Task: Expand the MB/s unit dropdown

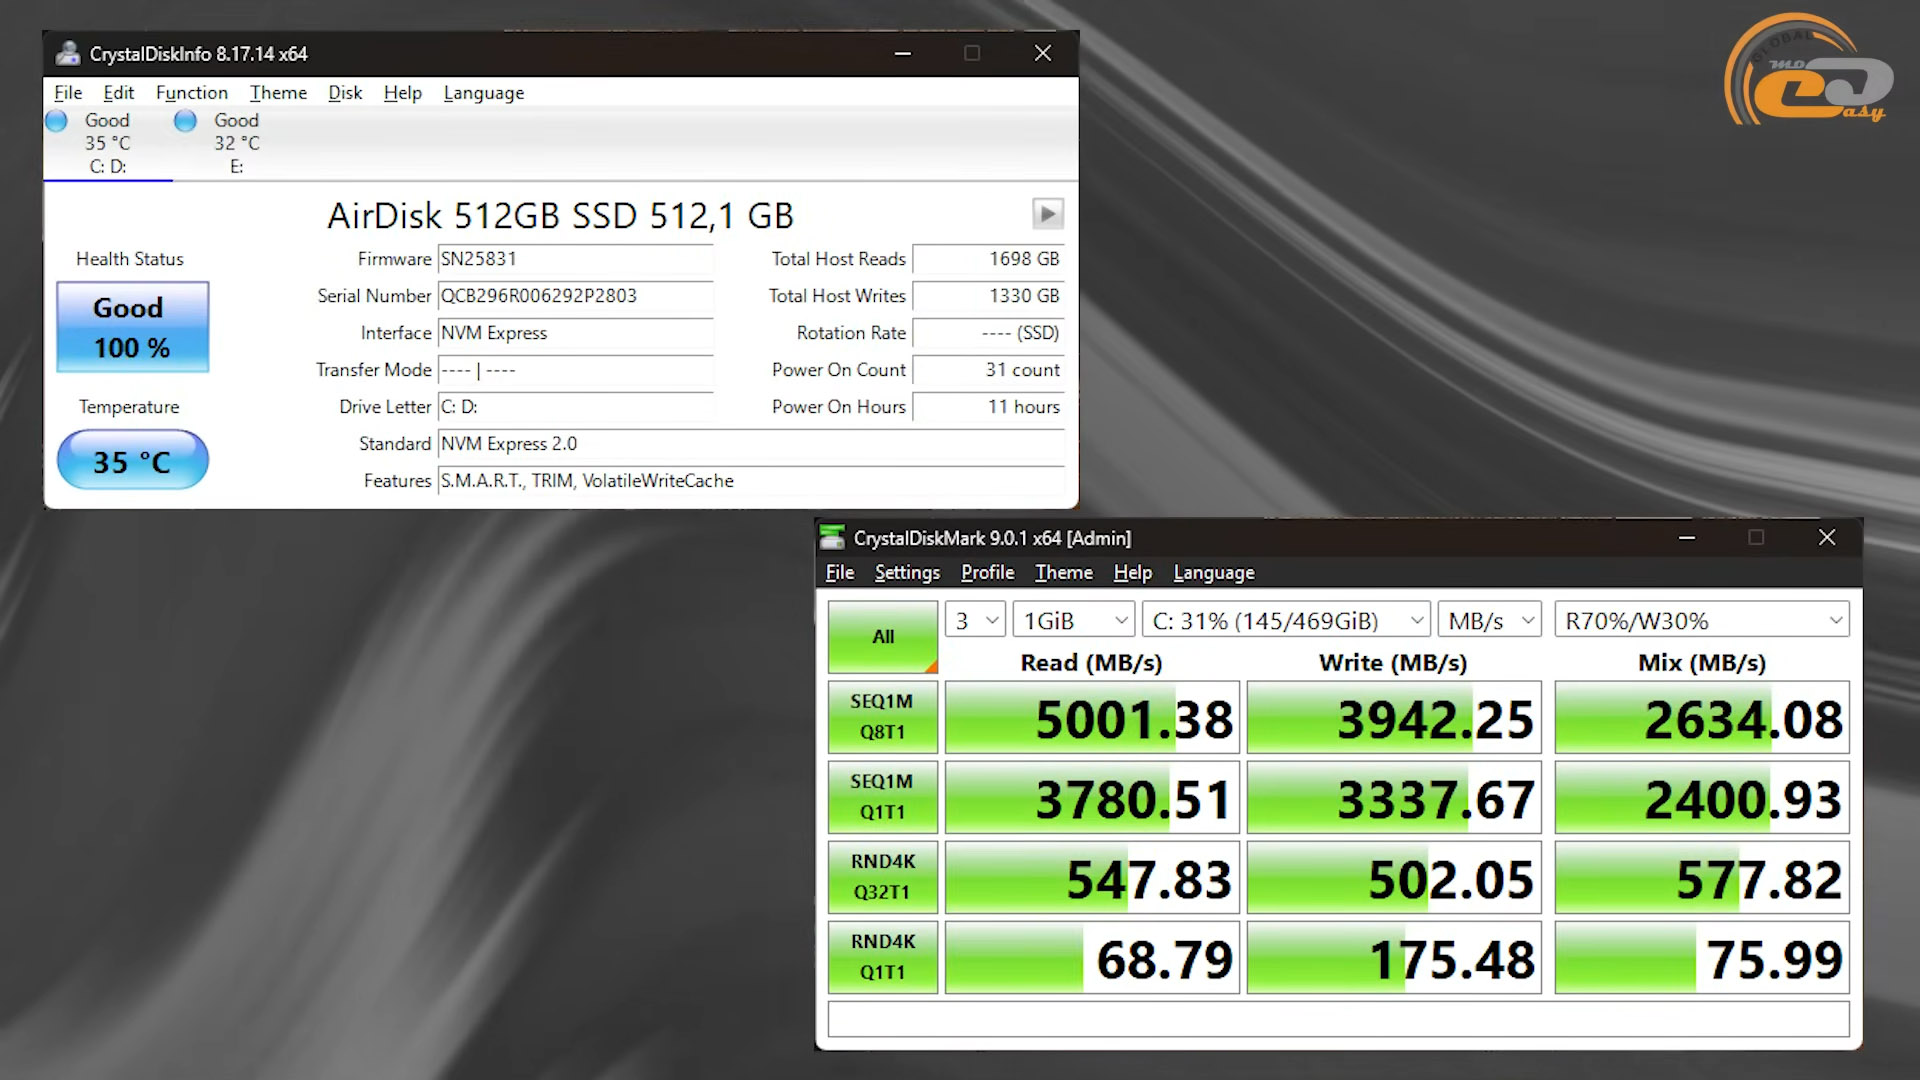Action: tap(1489, 620)
